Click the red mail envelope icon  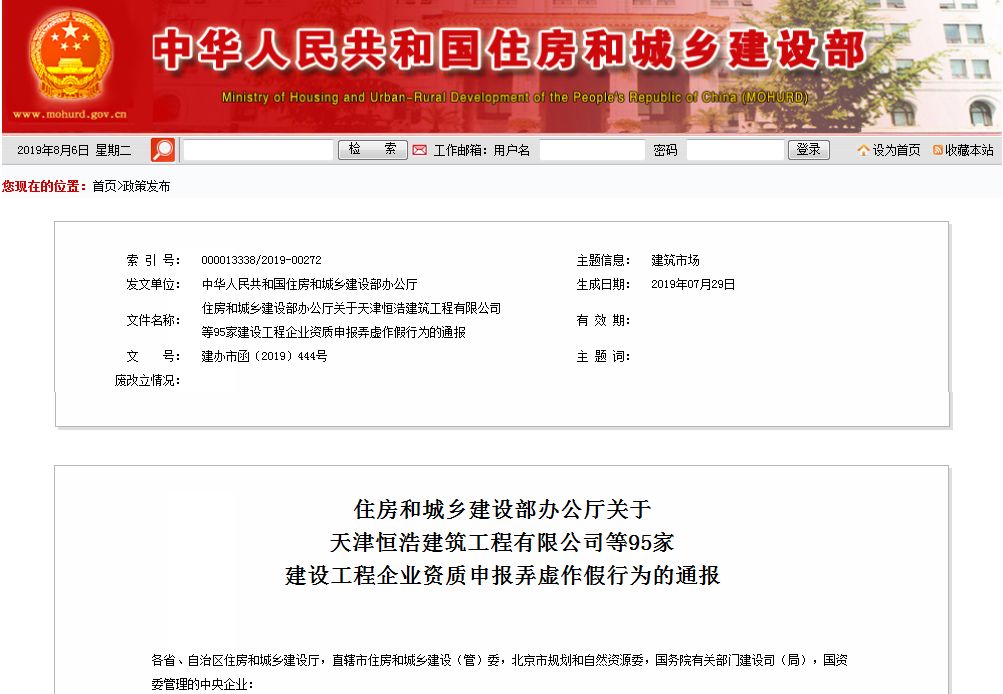click(420, 150)
